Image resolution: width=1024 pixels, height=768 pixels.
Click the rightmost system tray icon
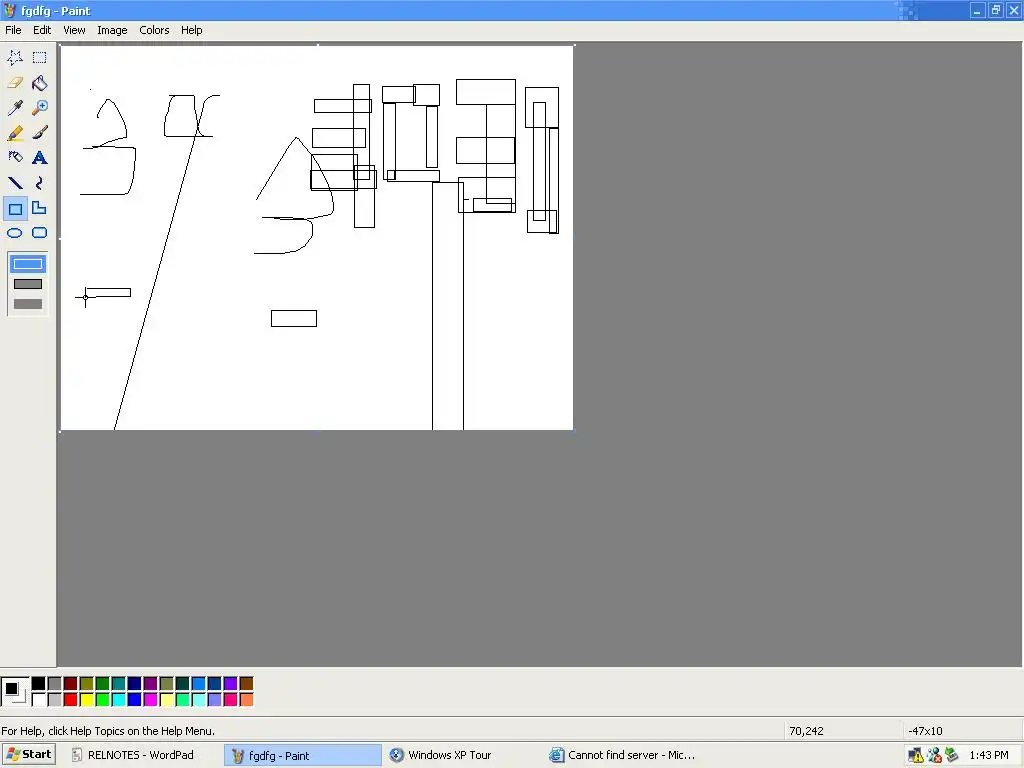click(x=952, y=756)
